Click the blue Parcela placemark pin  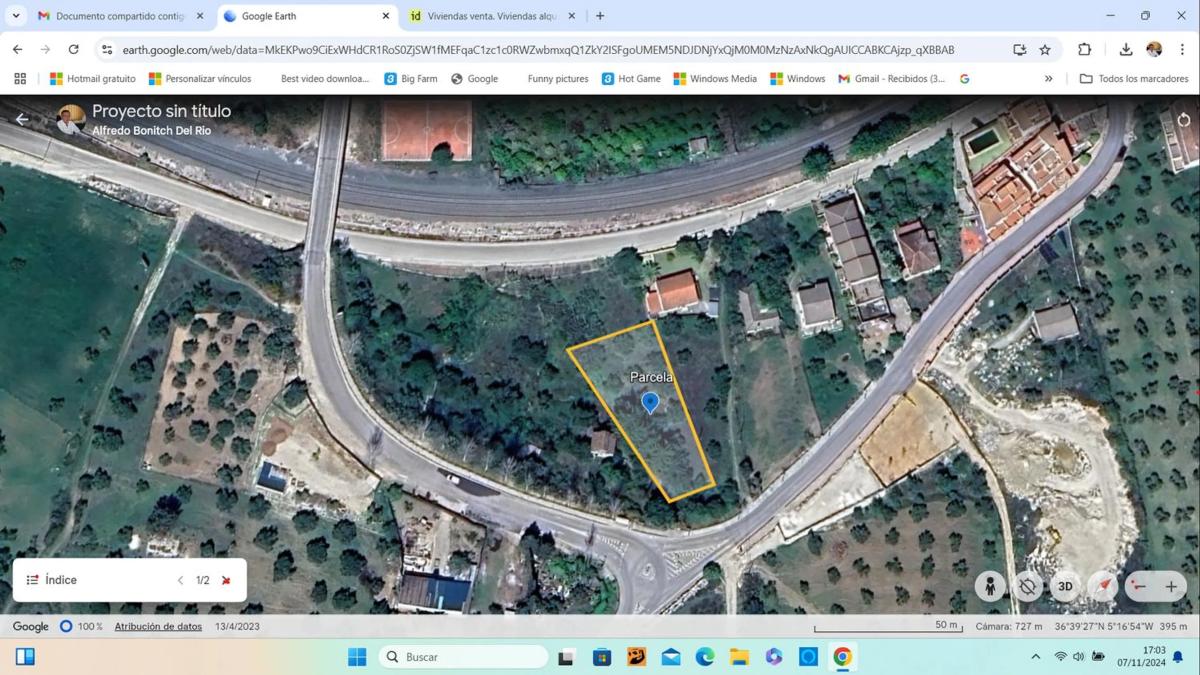pos(650,402)
